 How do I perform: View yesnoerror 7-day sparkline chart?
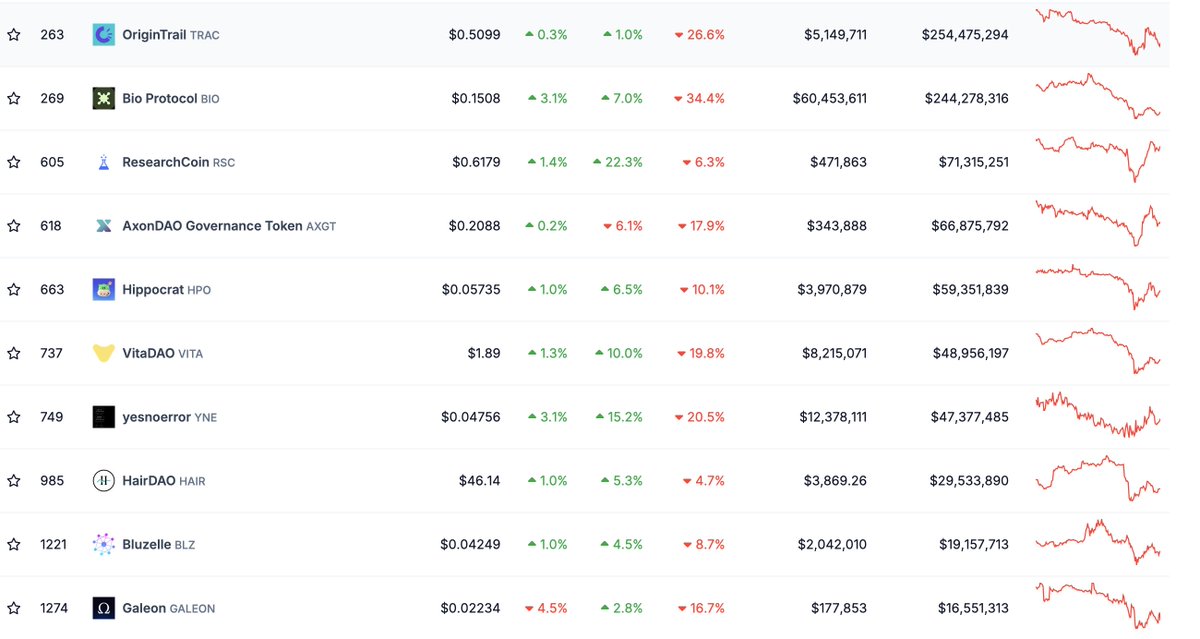pos(1098,415)
